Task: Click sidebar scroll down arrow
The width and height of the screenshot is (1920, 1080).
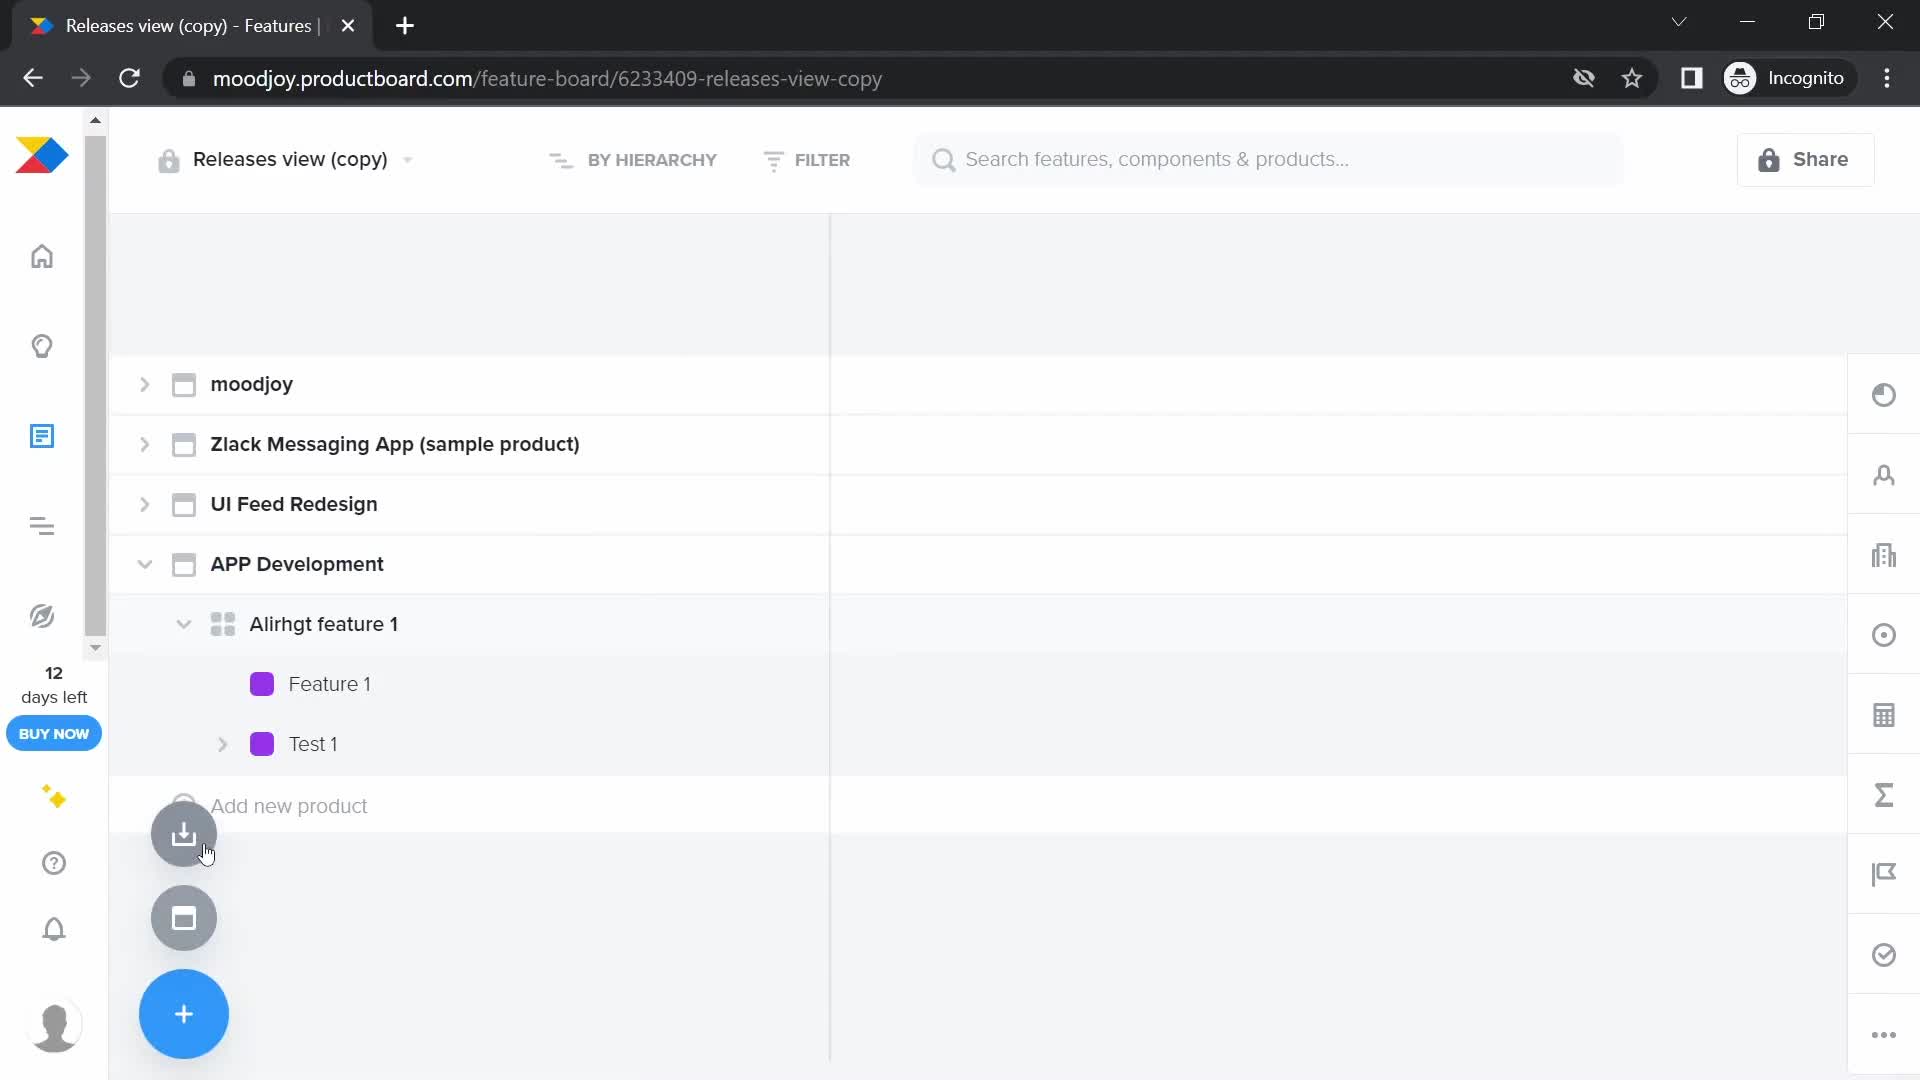Action: coord(95,648)
